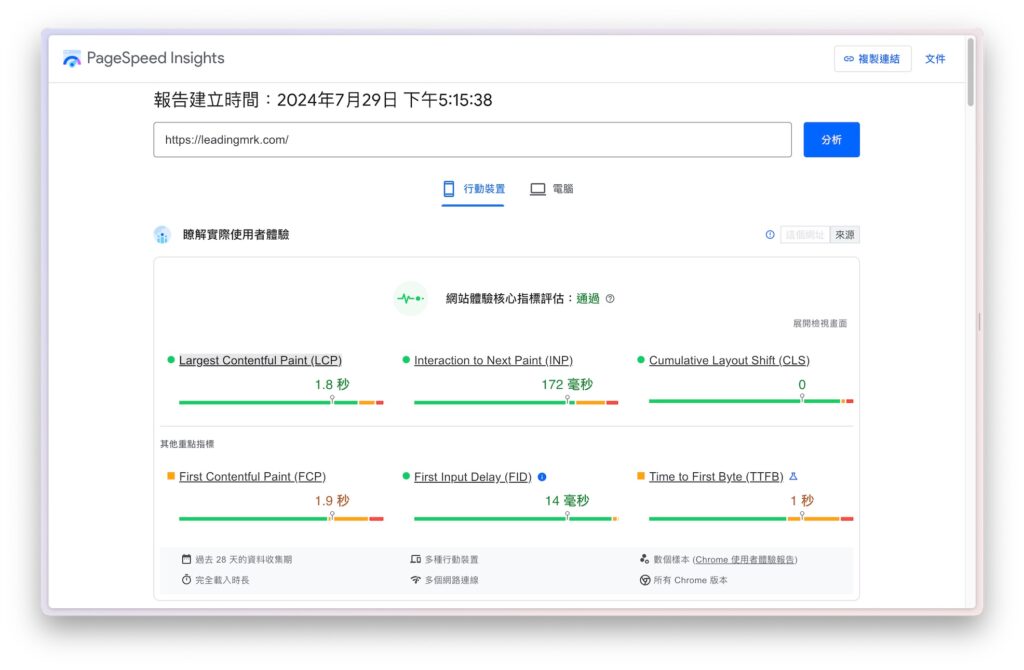This screenshot has width=1024, height=670.
Task: Click the FID distribution bar
Action: coord(516,518)
